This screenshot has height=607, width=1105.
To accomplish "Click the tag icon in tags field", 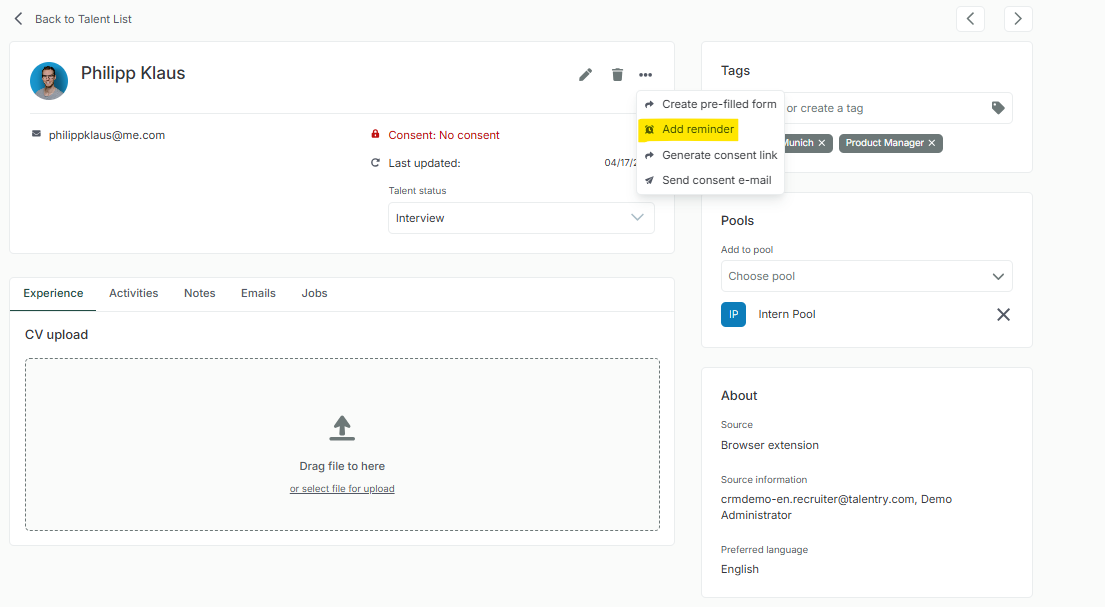I will tap(997, 108).
